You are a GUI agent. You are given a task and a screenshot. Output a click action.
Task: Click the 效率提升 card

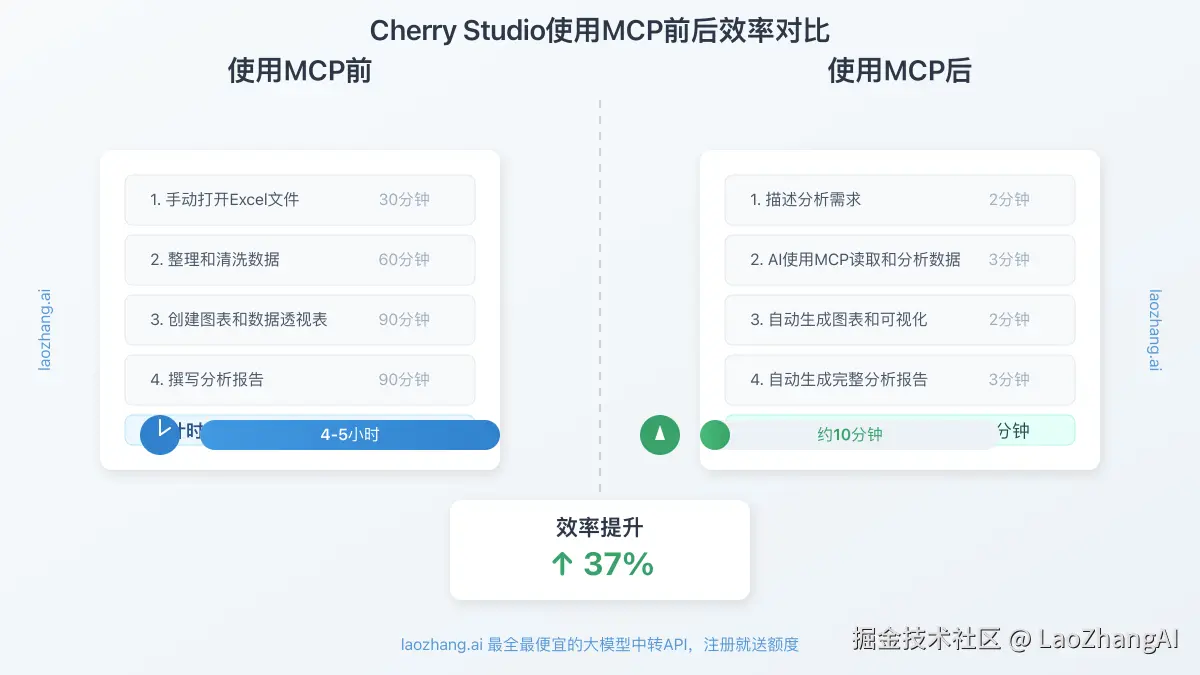click(599, 548)
